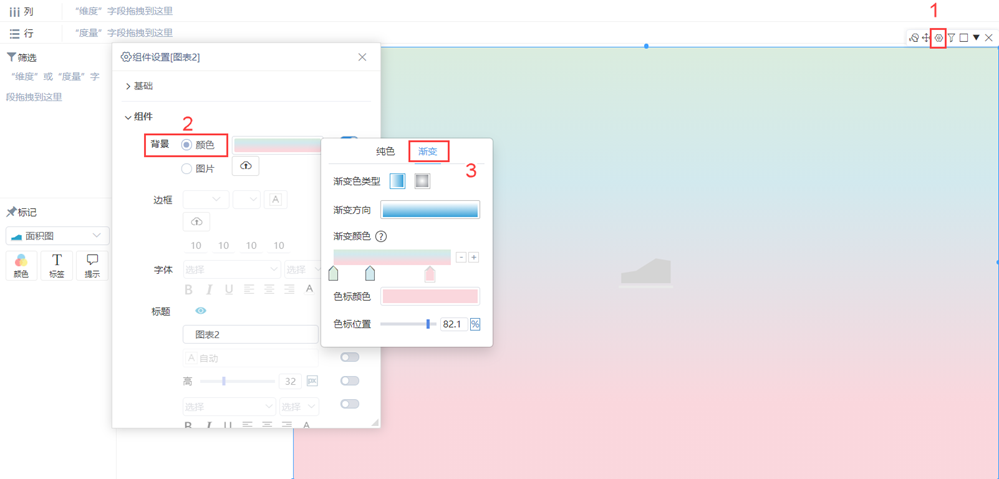This screenshot has width=999, height=479.
Task: Open the 字体 font size 选择 dropdown
Action: pyautogui.click(x=303, y=269)
